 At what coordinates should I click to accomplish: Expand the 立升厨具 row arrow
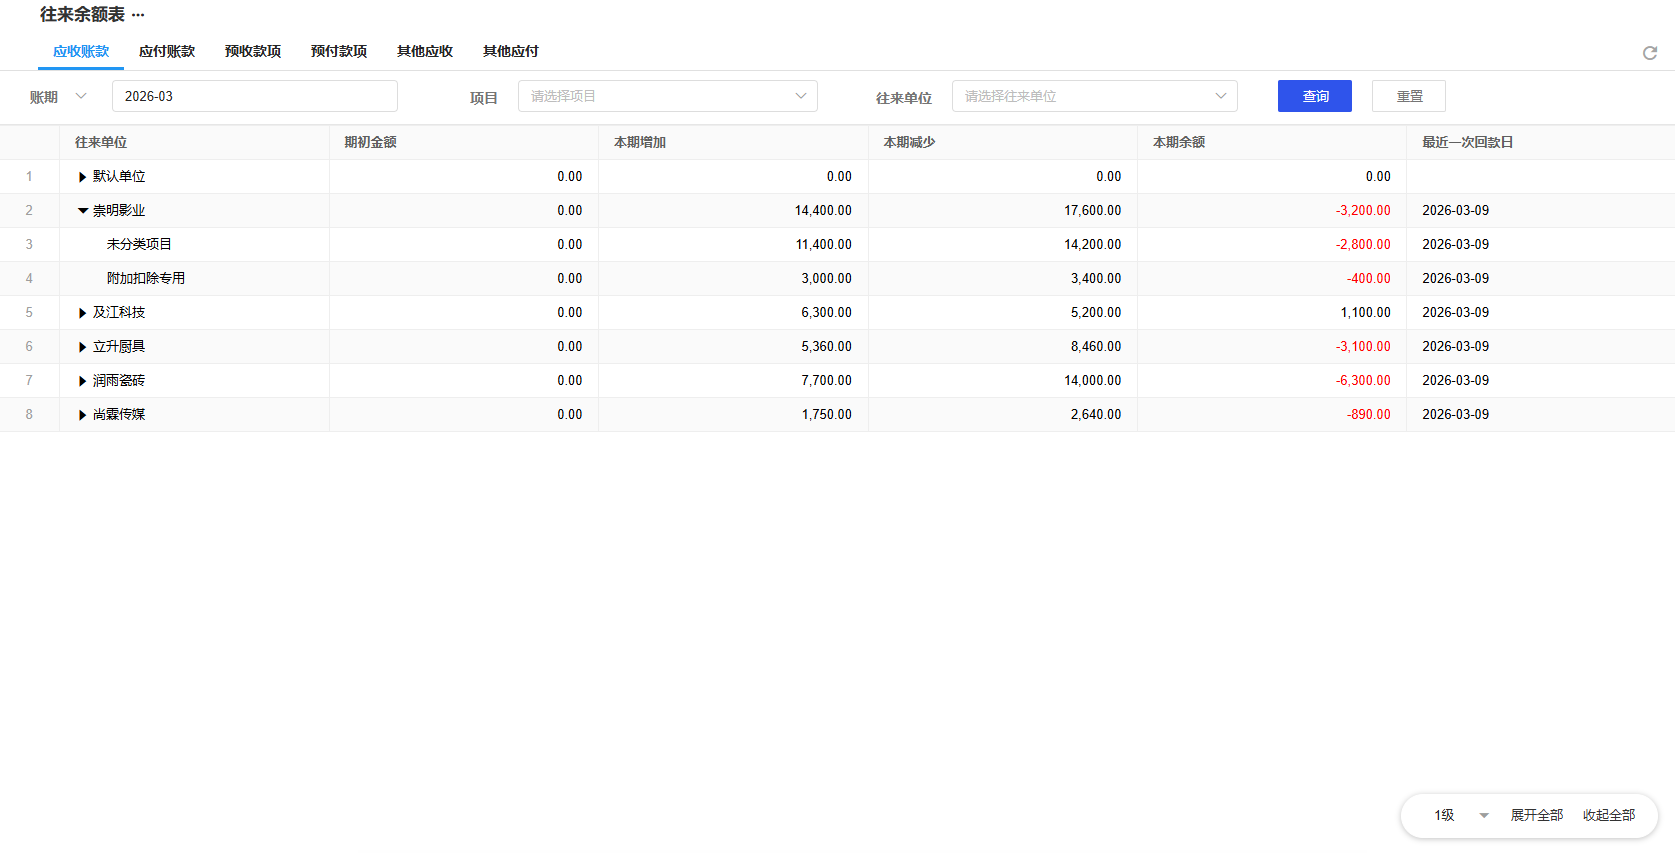coord(82,347)
